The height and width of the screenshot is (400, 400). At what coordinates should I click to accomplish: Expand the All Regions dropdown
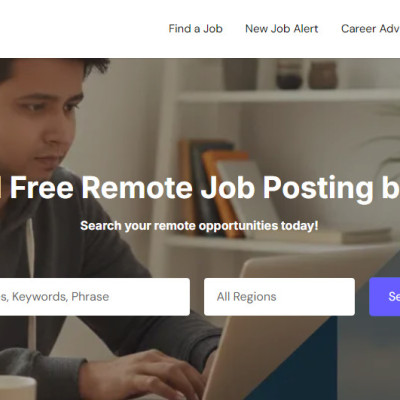[x=279, y=297]
